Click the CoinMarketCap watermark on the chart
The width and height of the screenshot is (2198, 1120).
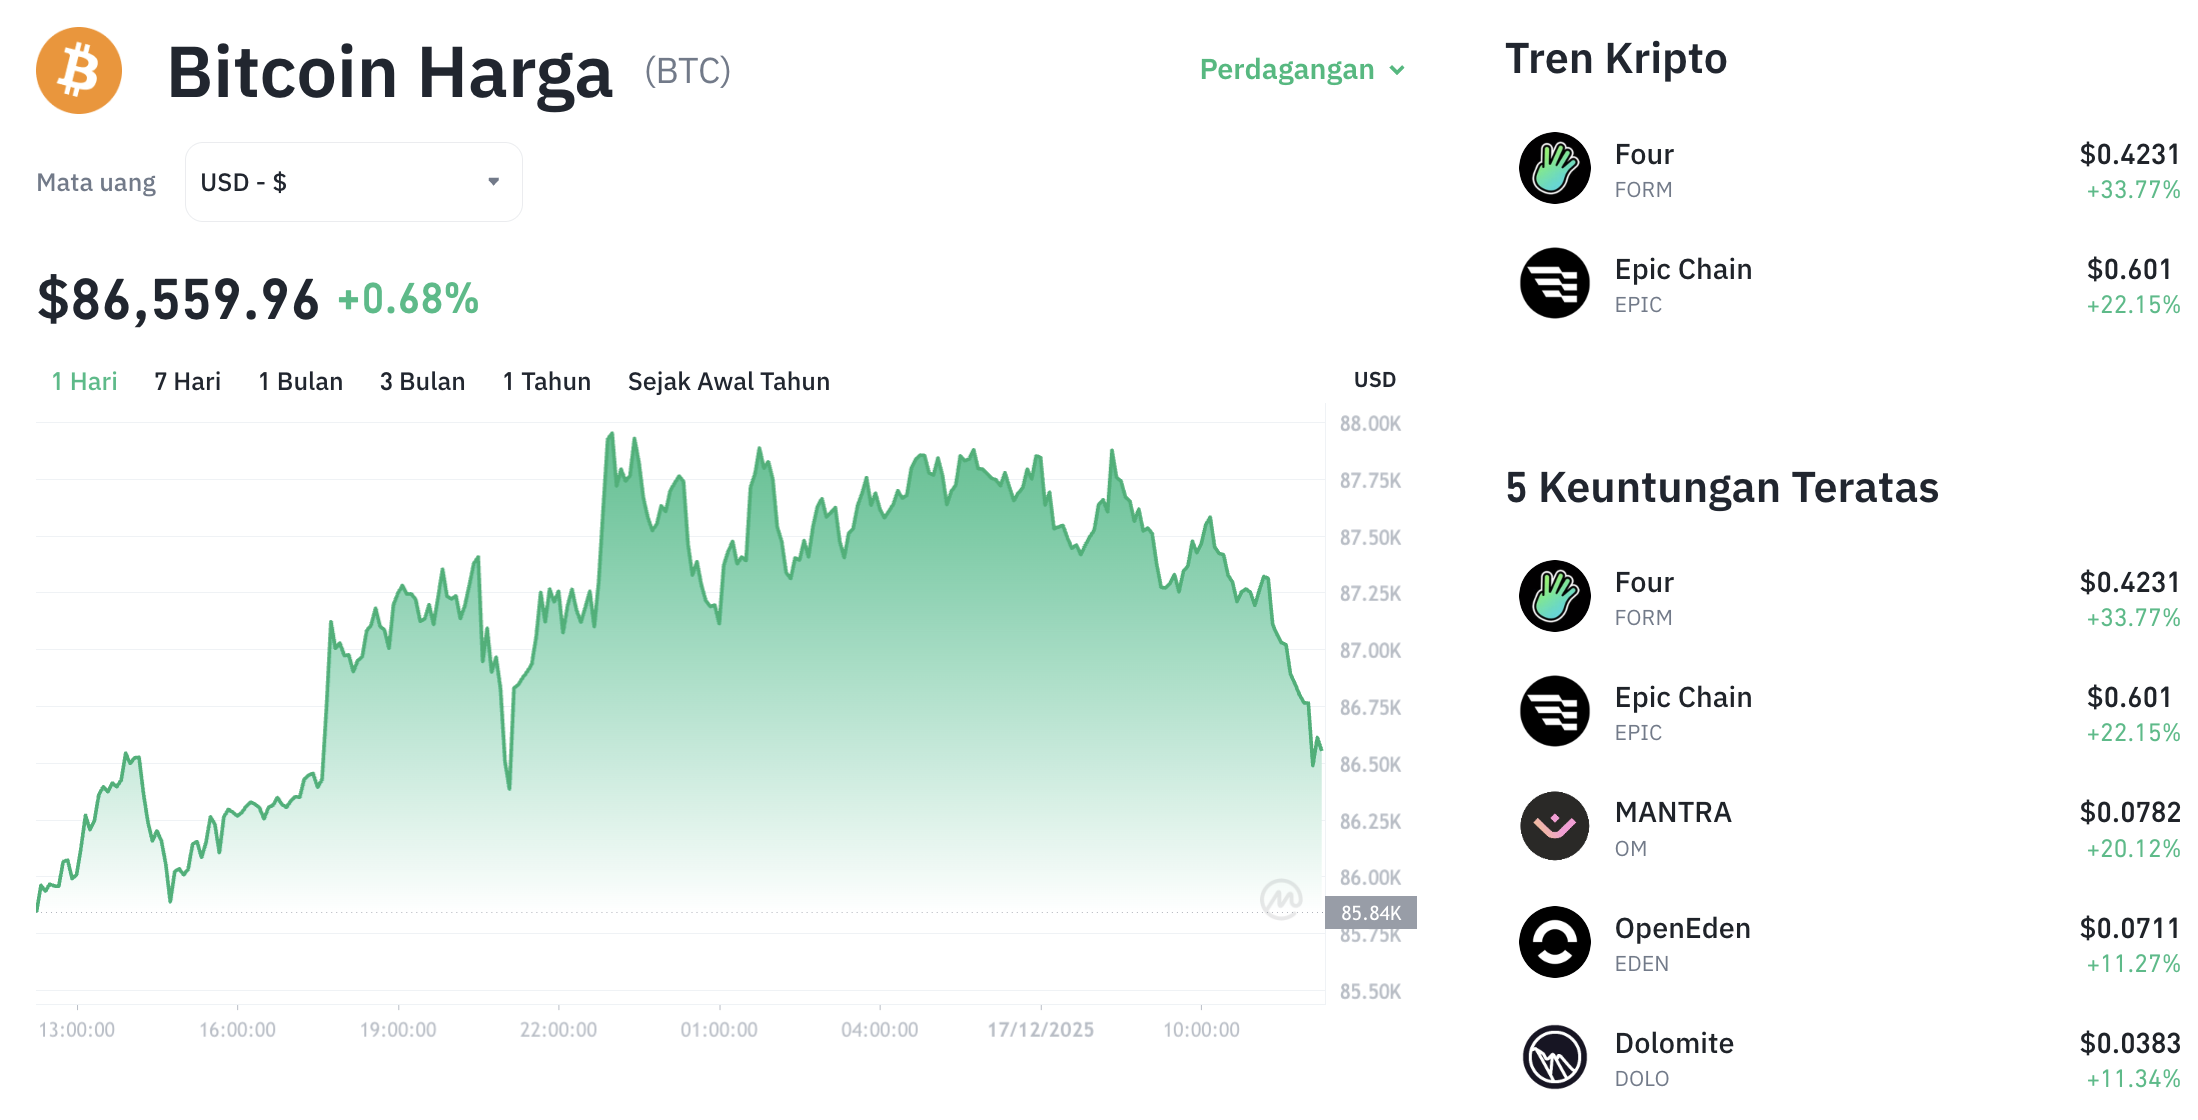(x=1281, y=898)
